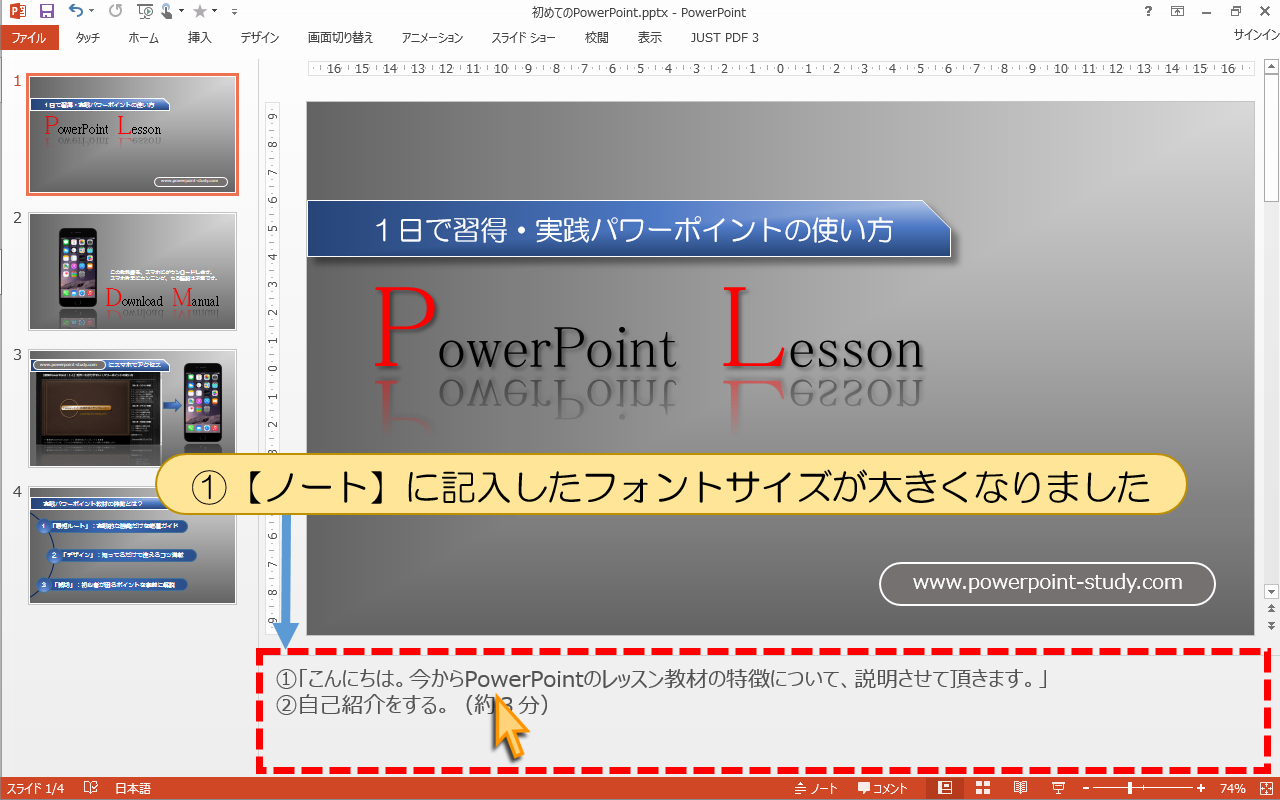Switch to Normal view in status bar
Image resolution: width=1280 pixels, height=800 pixels.
[x=945, y=789]
